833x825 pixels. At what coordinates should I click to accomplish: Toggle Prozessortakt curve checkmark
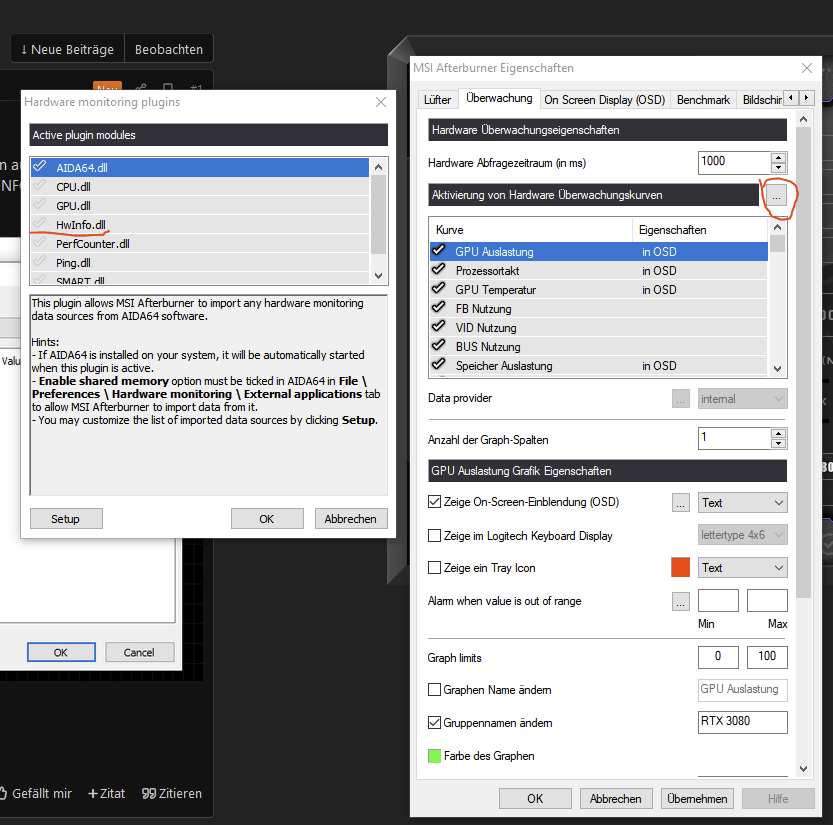point(439,270)
